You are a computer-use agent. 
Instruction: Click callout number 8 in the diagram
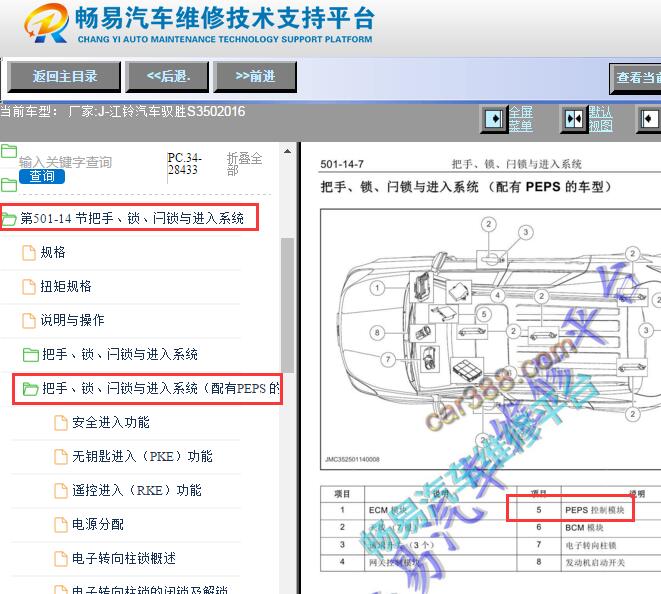[x=377, y=333]
